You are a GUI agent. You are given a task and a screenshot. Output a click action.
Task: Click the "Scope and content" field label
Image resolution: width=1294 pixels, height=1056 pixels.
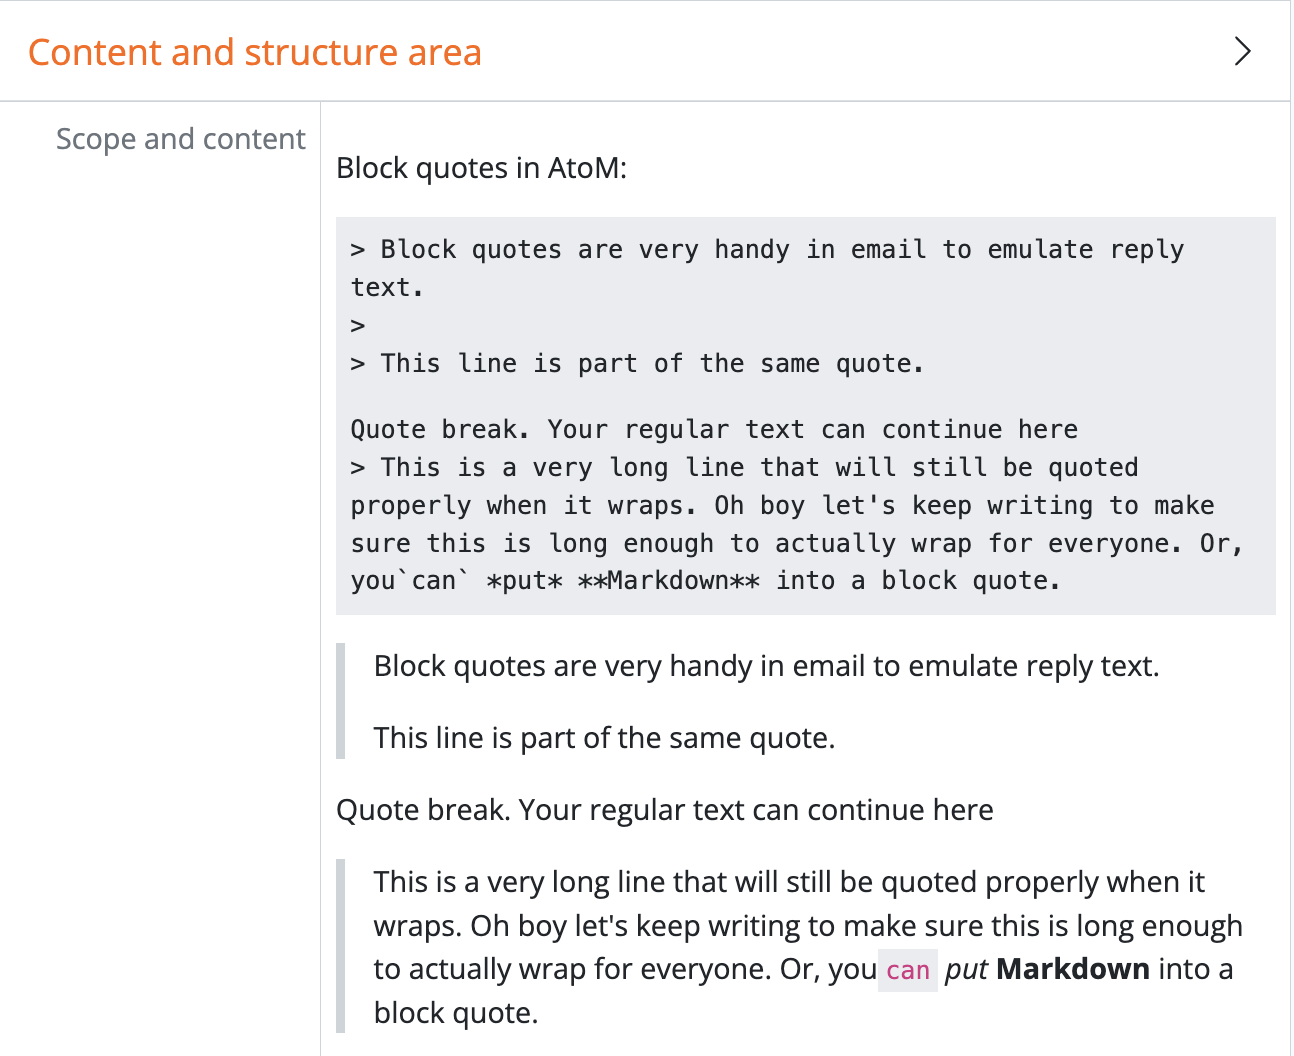(x=180, y=139)
